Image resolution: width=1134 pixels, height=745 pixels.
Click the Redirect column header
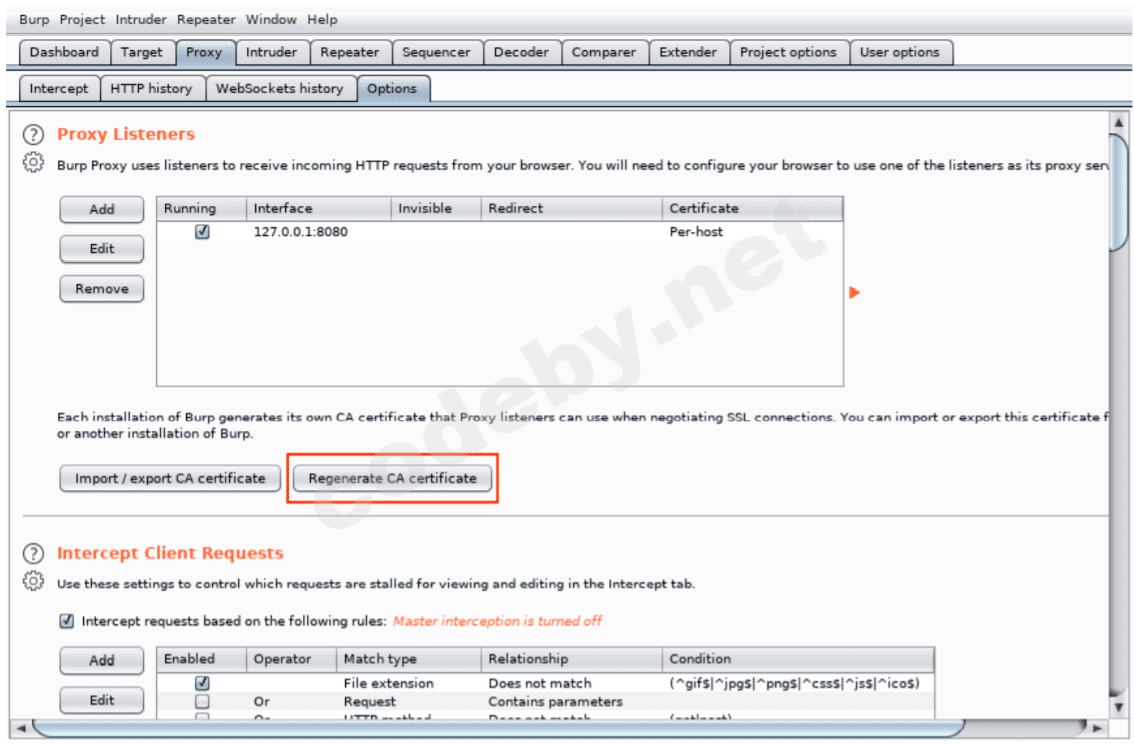pyautogui.click(x=571, y=208)
